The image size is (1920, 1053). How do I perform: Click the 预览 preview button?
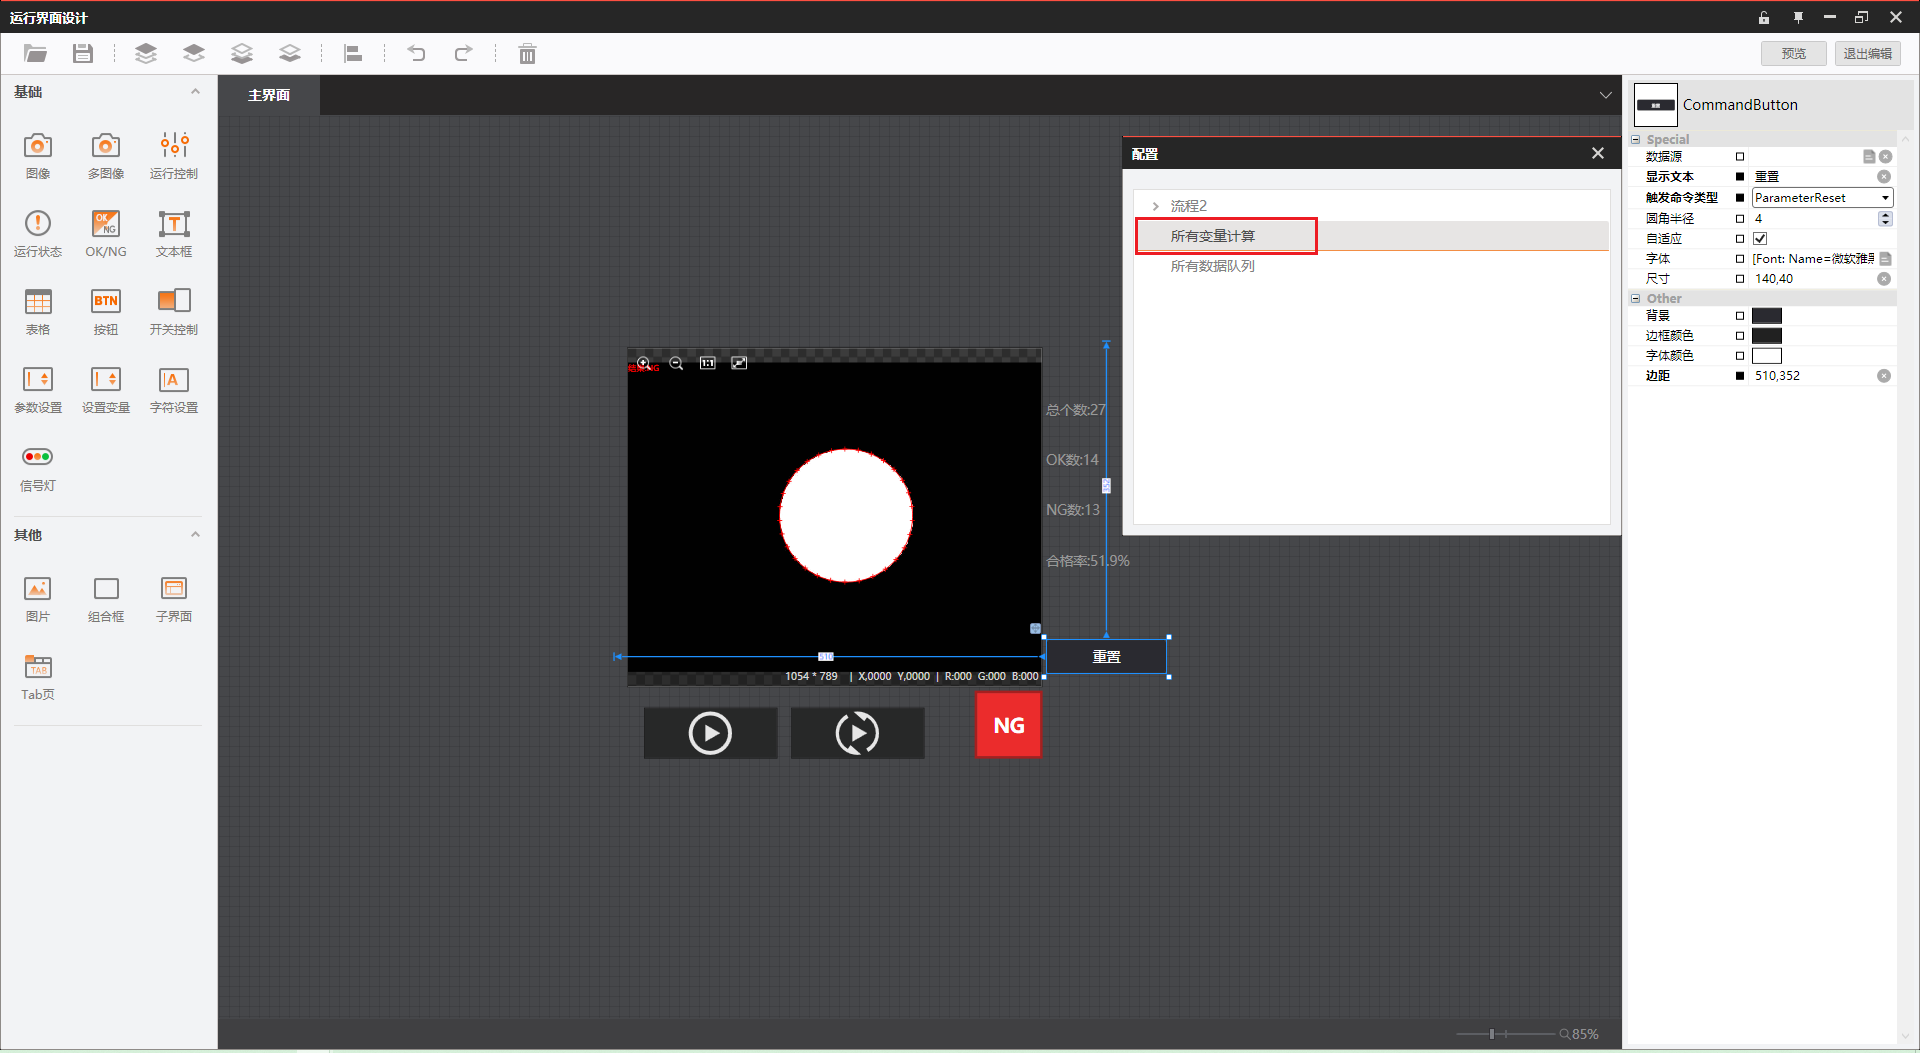coord(1793,54)
